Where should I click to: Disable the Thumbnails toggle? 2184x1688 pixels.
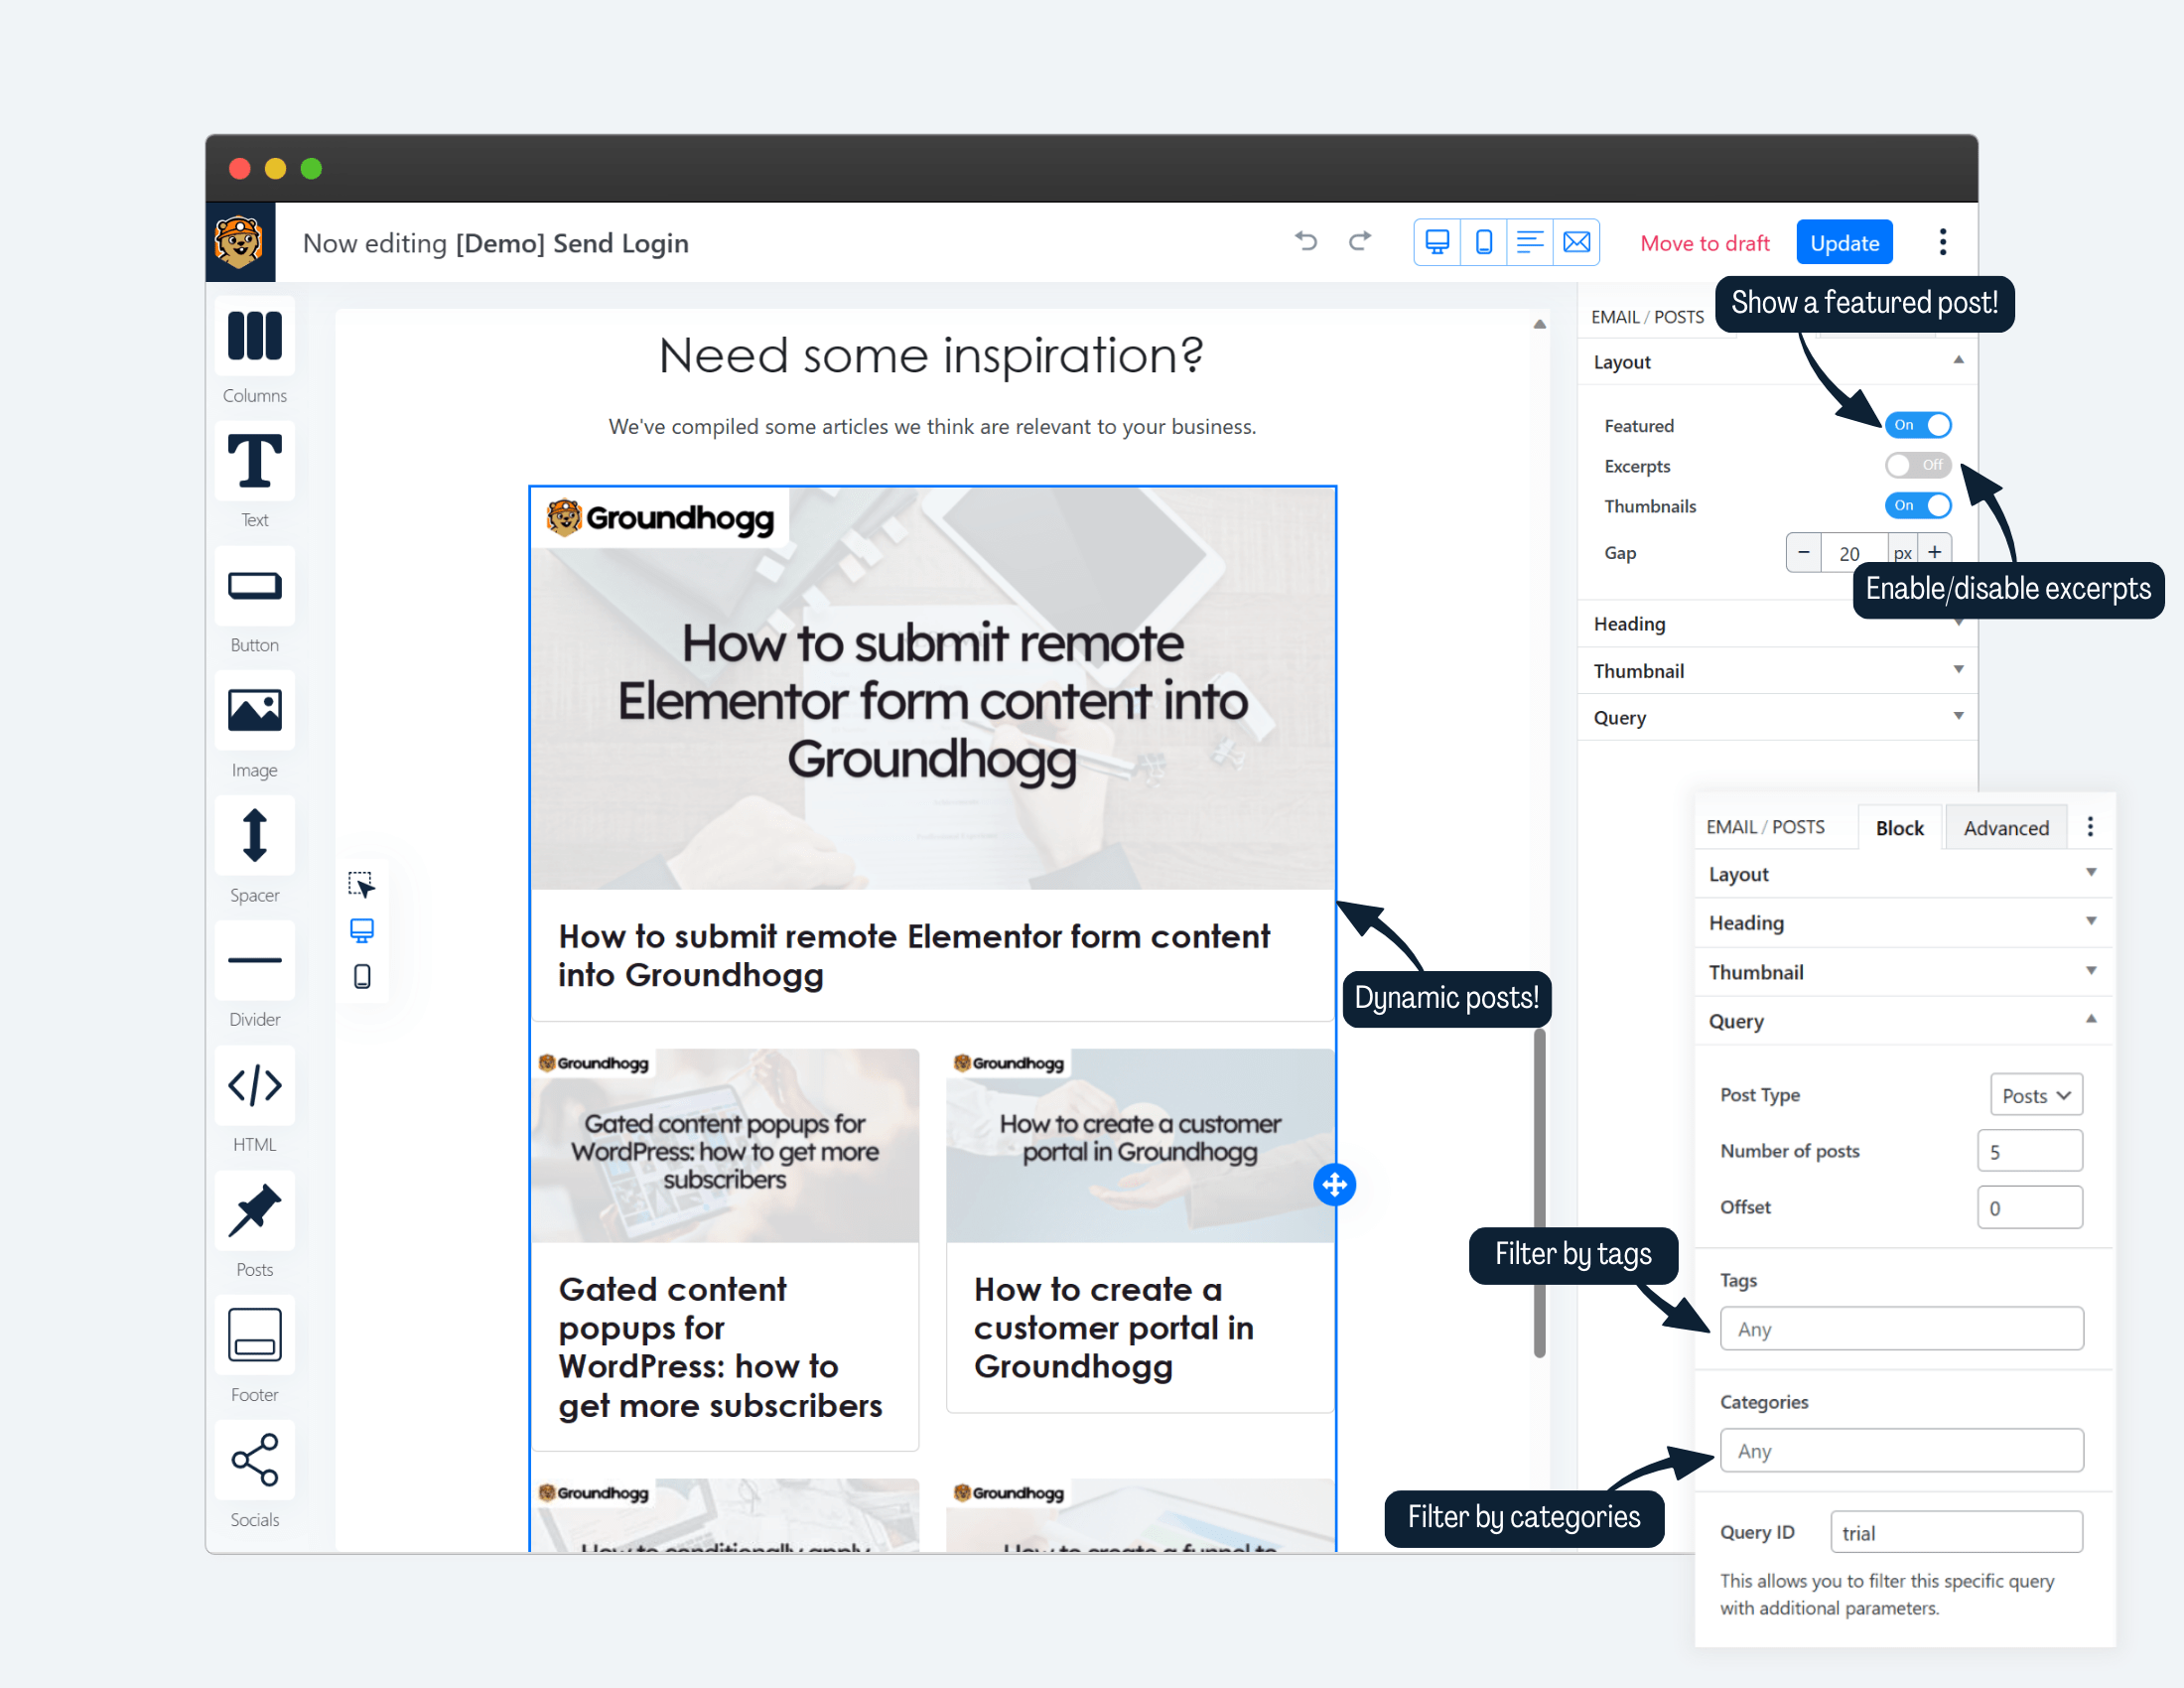point(1918,505)
